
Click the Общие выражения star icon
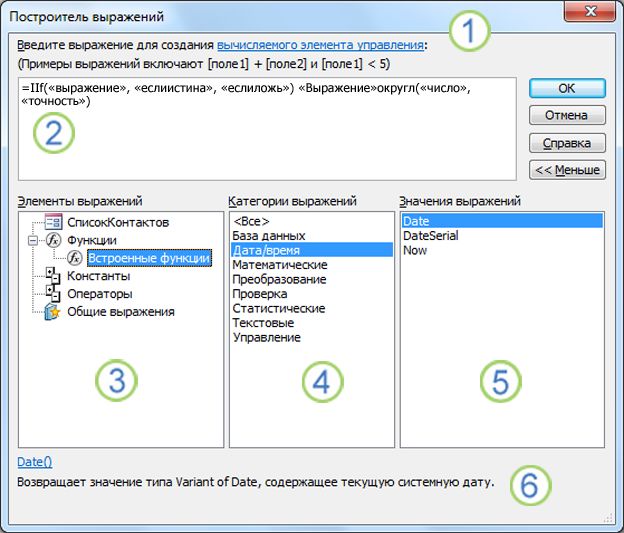coord(53,312)
